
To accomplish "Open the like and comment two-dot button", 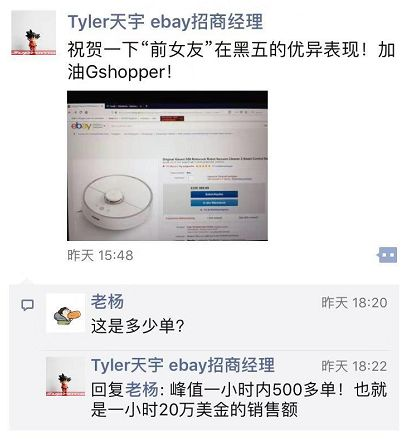I will coord(387,255).
